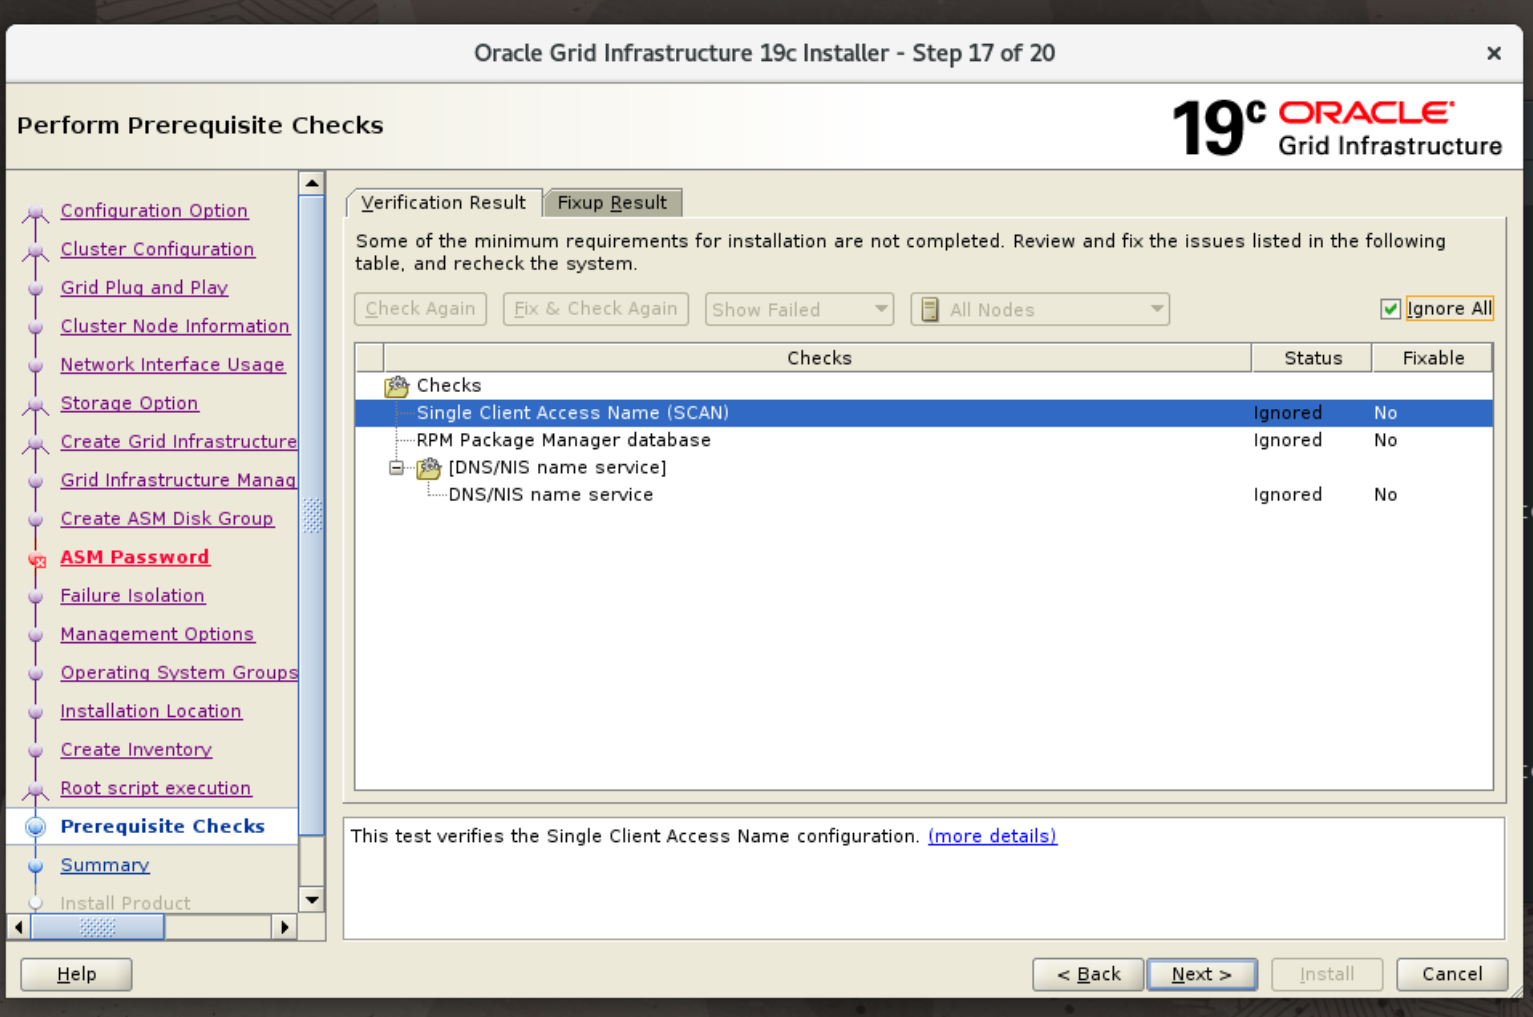
Task: Click the Back button
Action: pyautogui.click(x=1088, y=974)
